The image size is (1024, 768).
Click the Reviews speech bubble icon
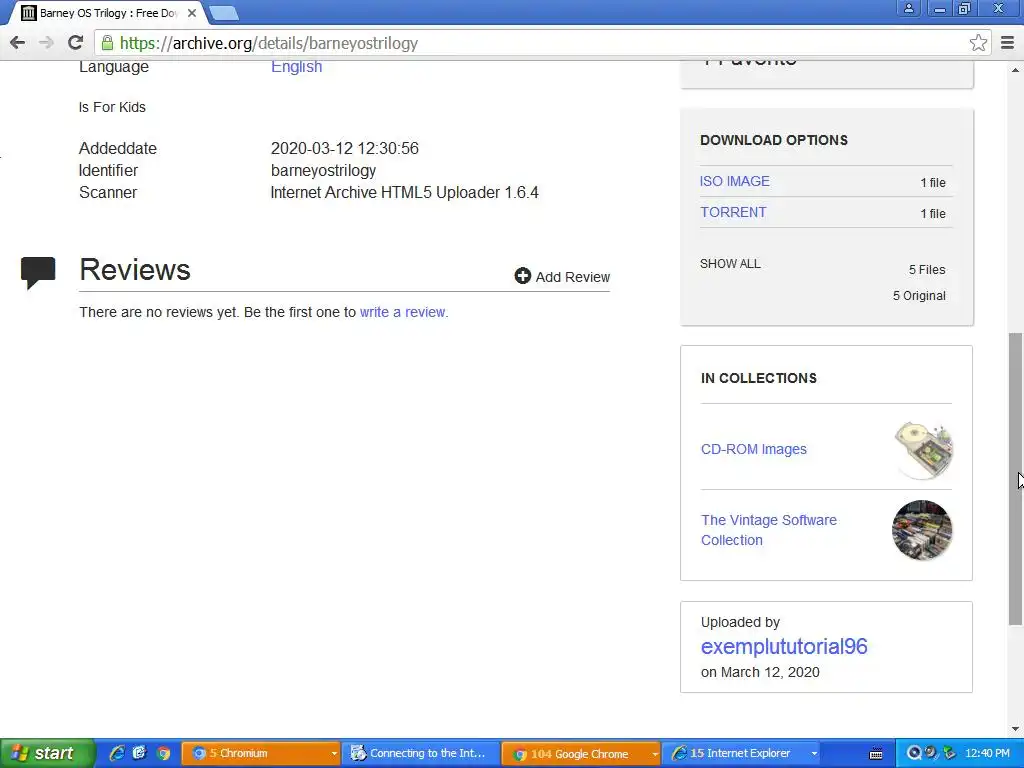[38, 273]
